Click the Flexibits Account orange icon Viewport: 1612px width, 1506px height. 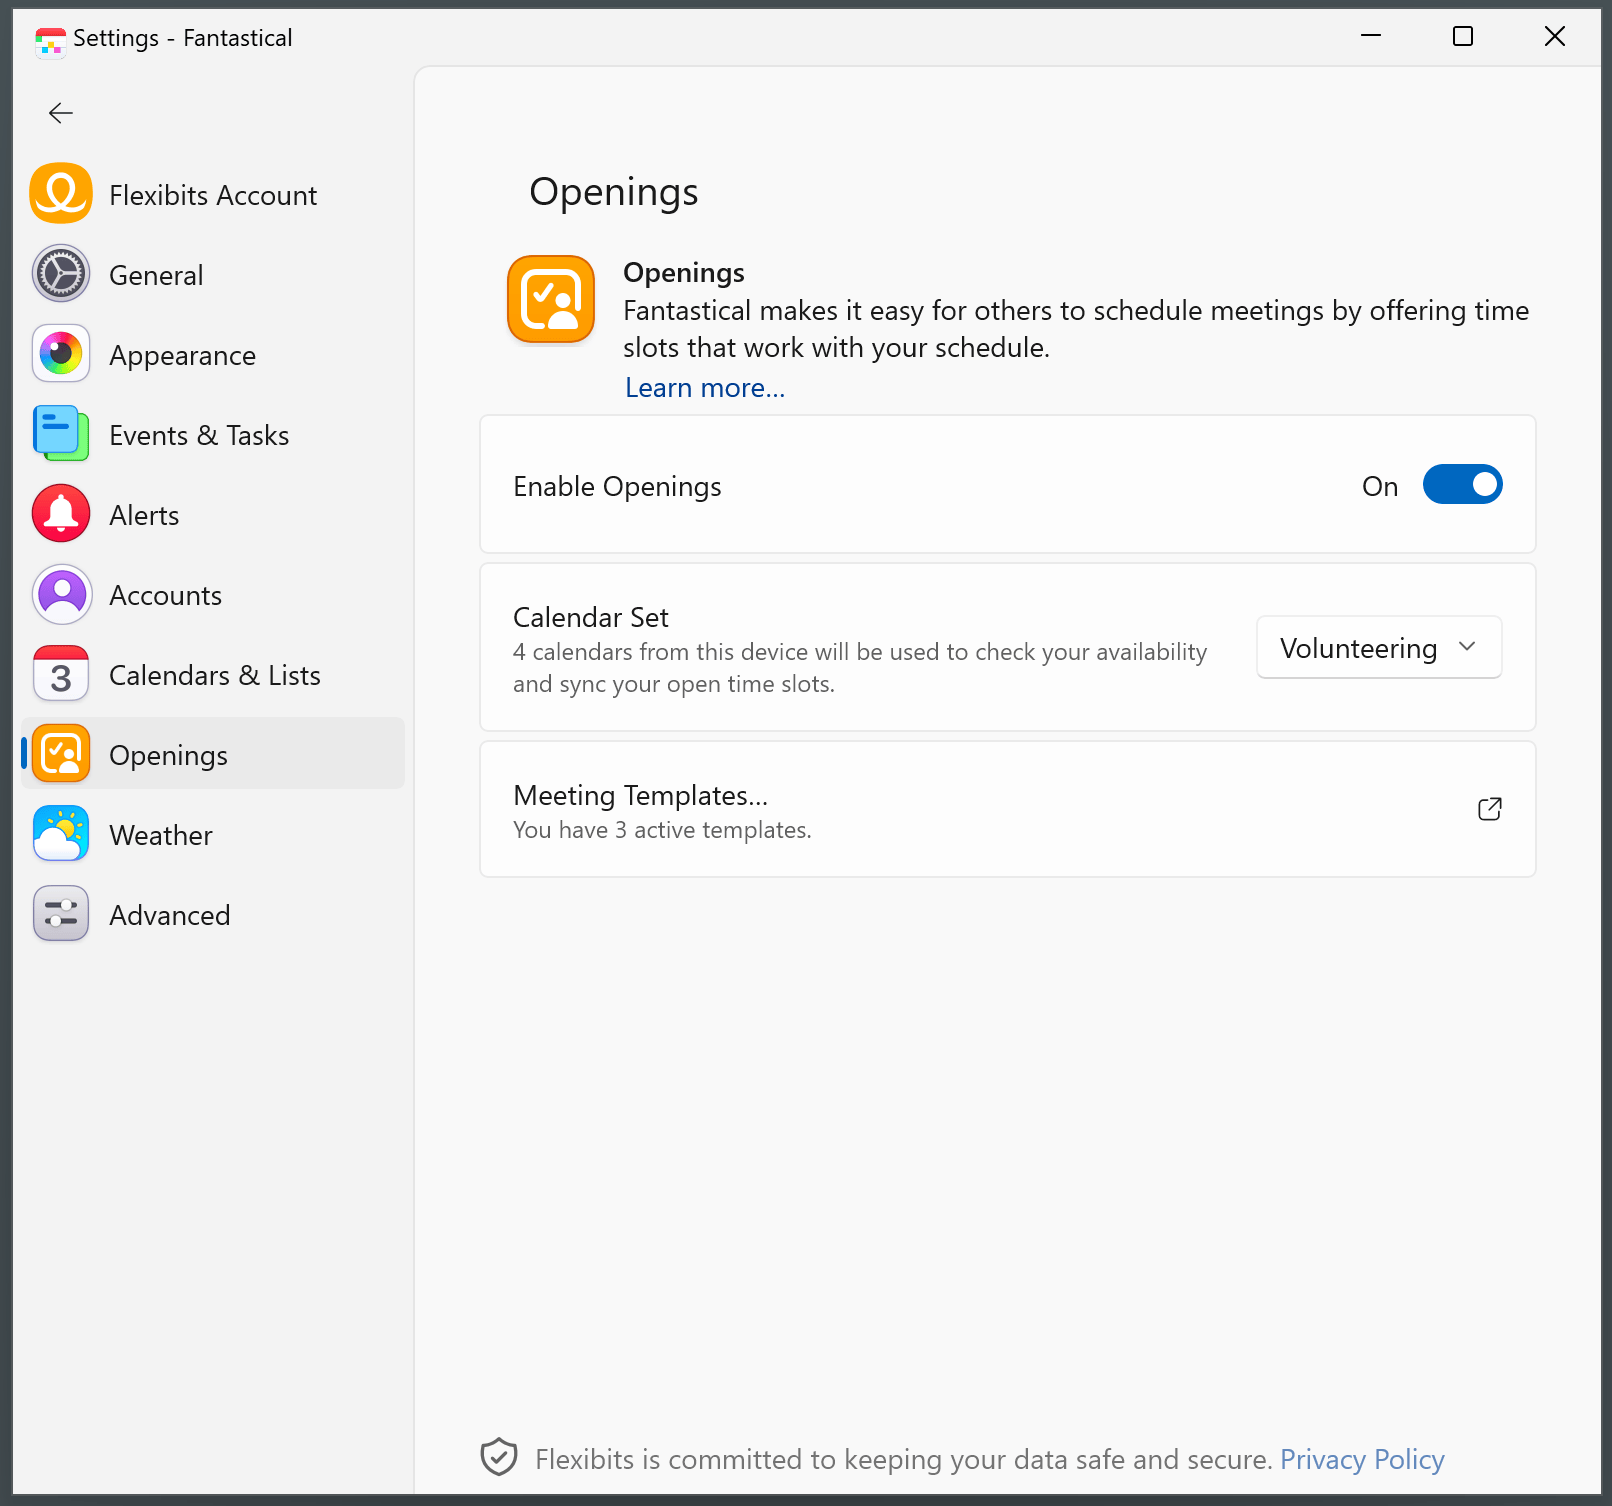click(x=61, y=193)
